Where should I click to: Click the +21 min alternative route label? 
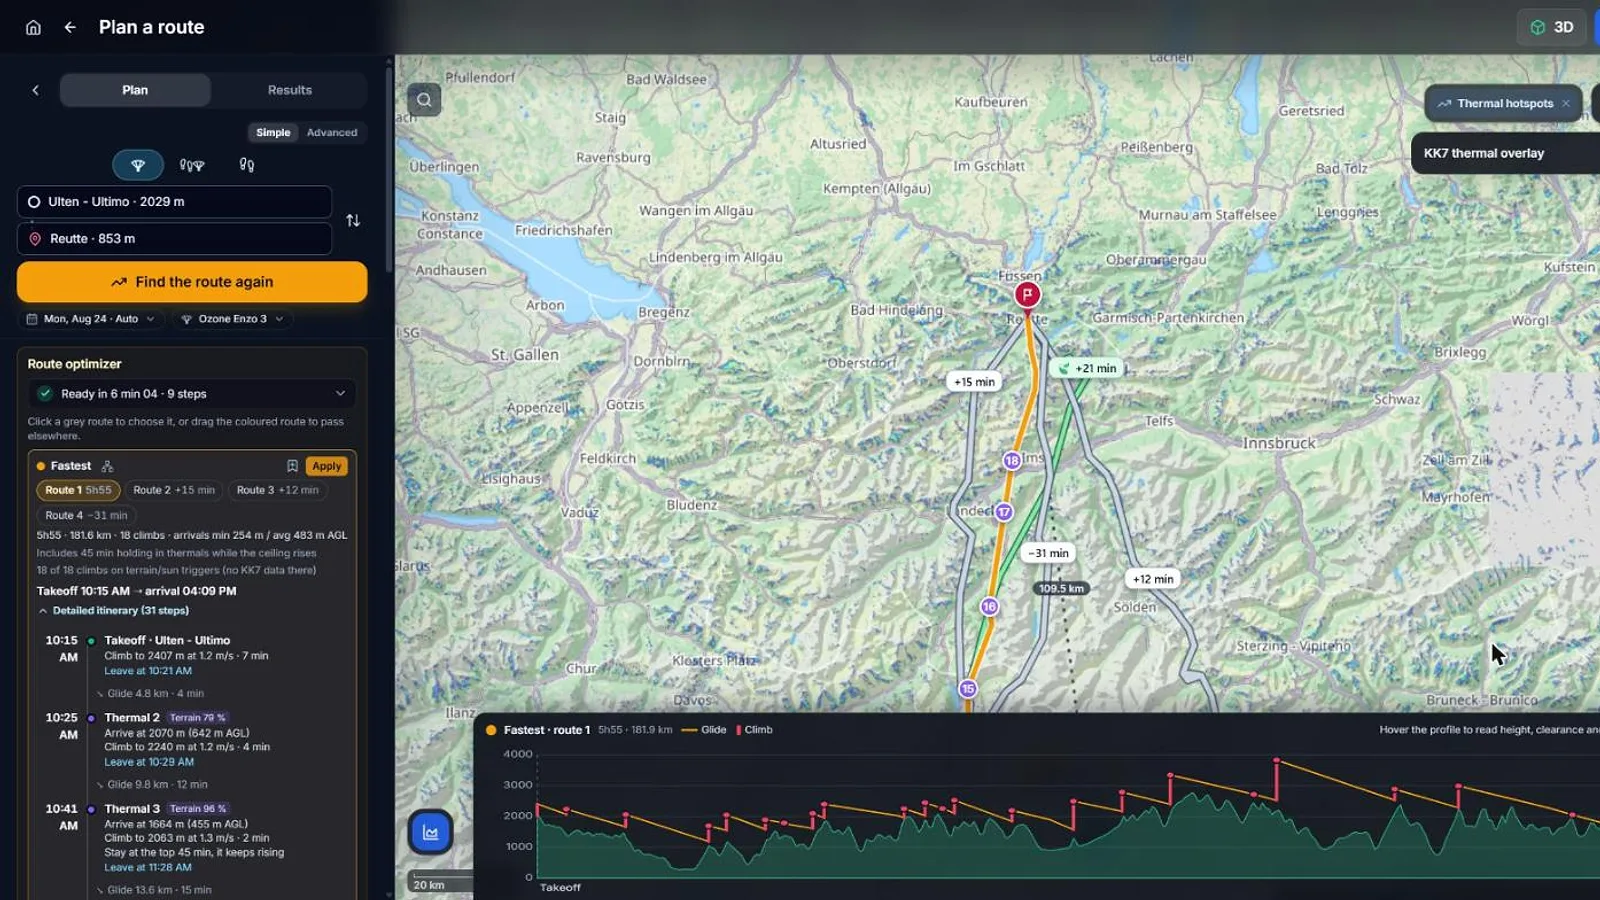[x=1087, y=368]
